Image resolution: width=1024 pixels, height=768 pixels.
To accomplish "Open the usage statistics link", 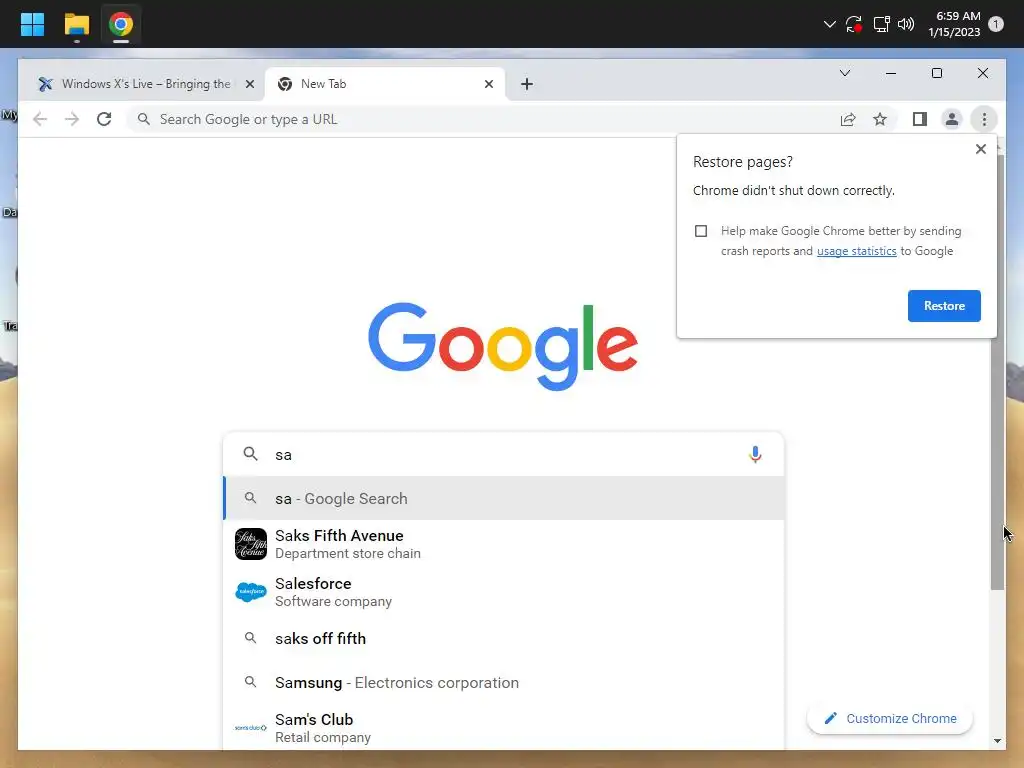I will tap(856, 251).
